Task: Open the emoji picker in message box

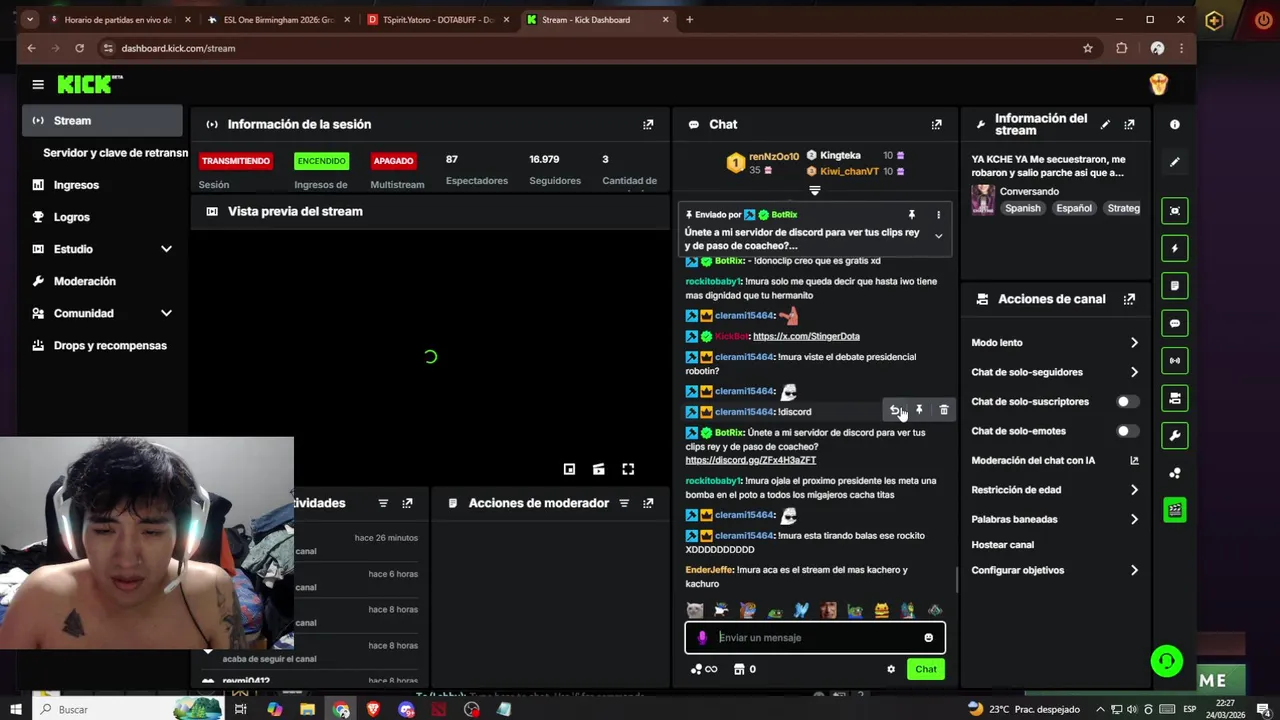Action: point(928,638)
